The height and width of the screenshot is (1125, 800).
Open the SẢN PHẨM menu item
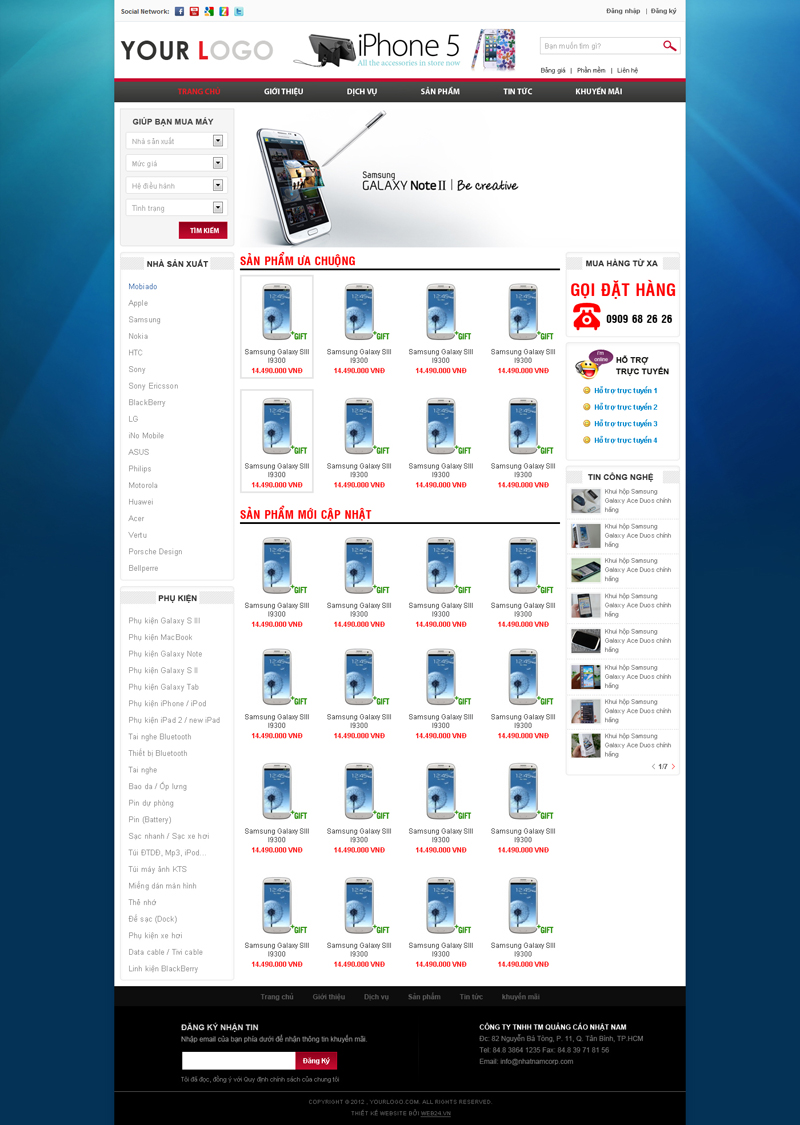tap(440, 91)
